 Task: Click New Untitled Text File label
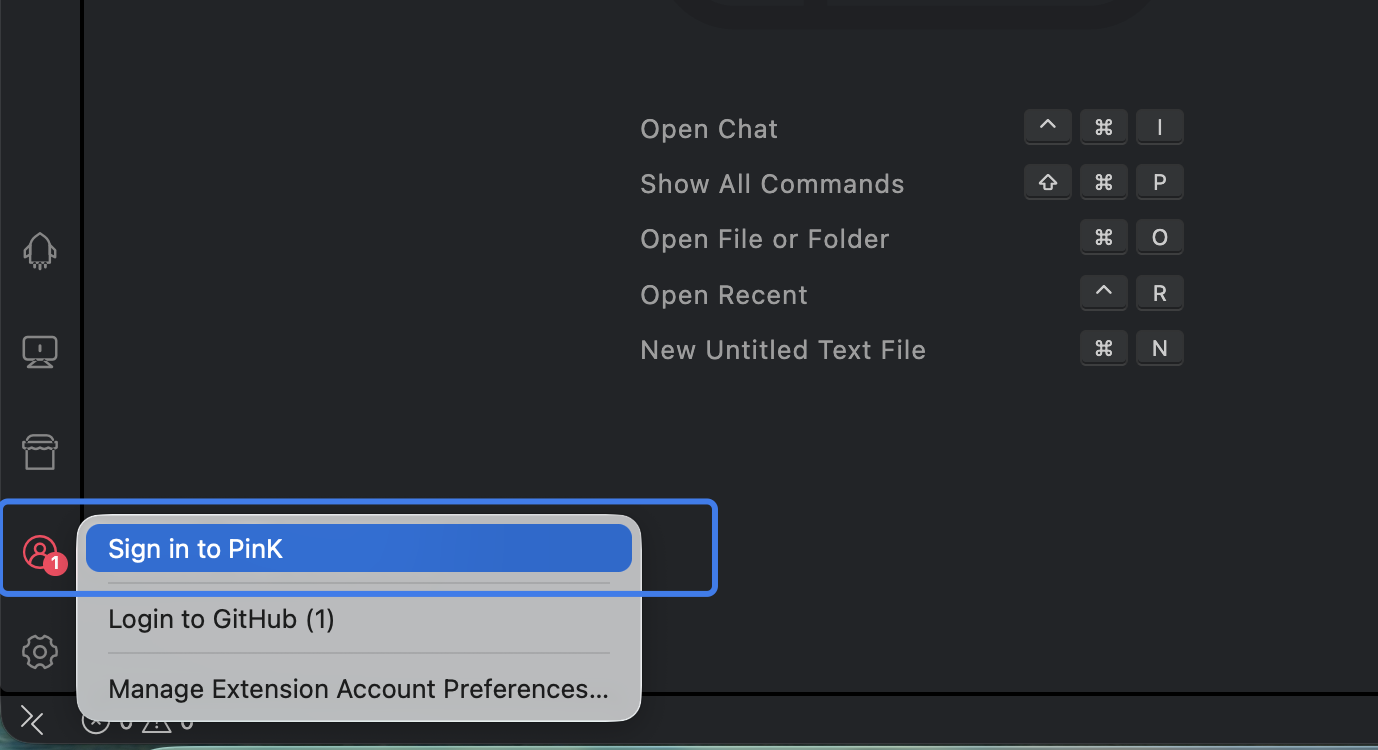[783, 350]
